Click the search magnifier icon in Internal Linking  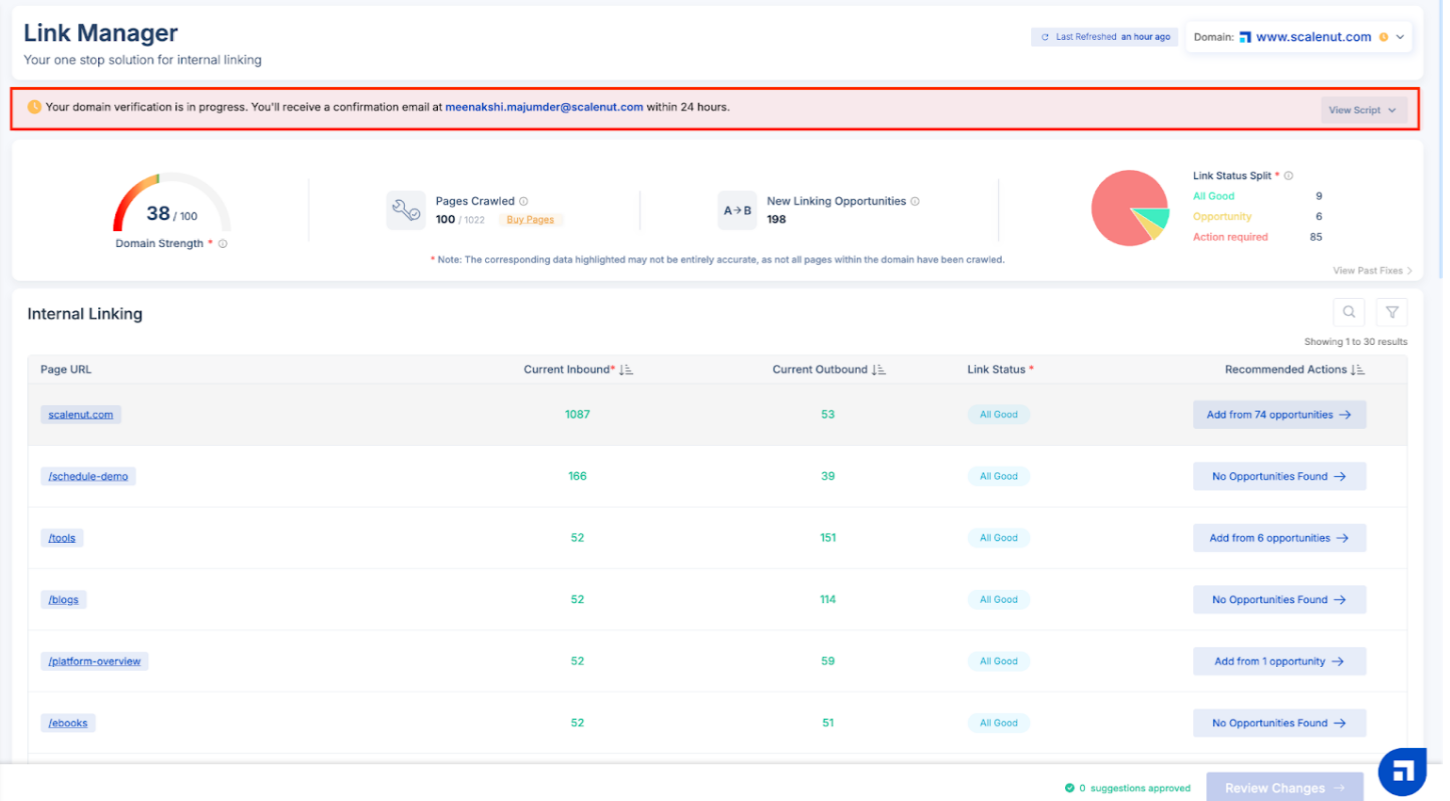click(1349, 313)
